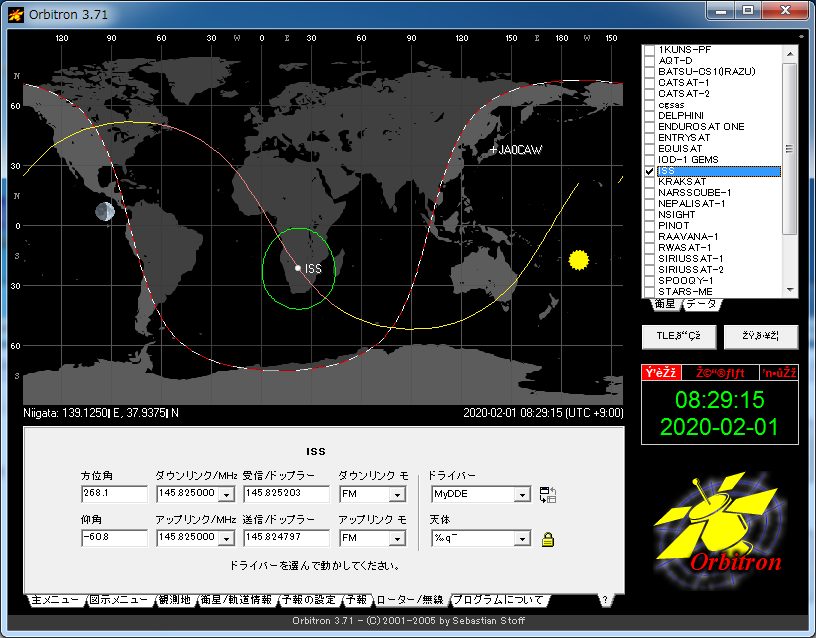Open the downlink mode FM dropdown
Screen dimensions: 816x638
click(x=398, y=494)
